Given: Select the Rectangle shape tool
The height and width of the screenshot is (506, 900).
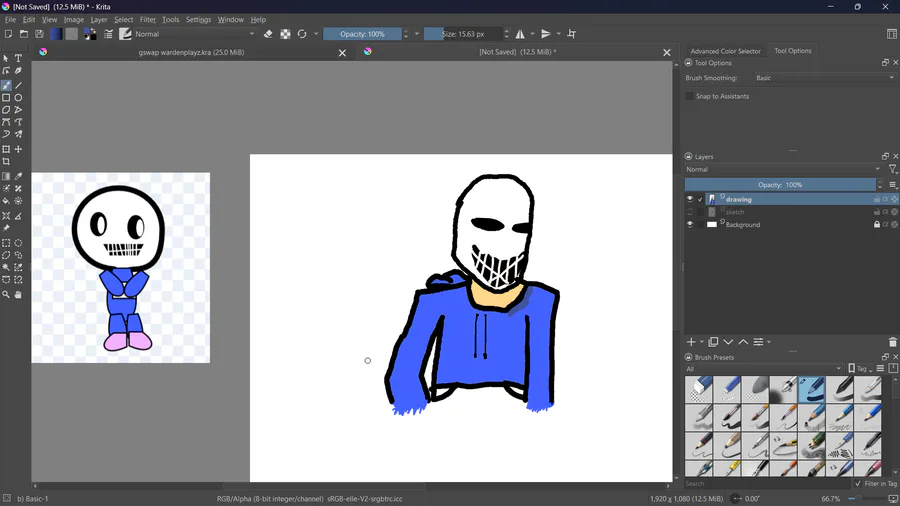Looking at the screenshot, I should [x=6, y=98].
